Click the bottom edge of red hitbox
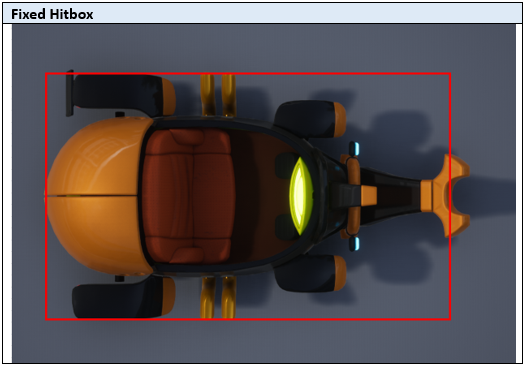This screenshot has height=365, width=525. [248, 319]
